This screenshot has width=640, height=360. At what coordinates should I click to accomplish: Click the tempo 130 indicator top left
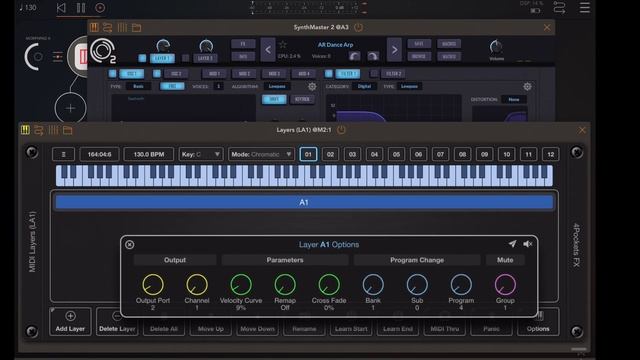(x=28, y=7)
